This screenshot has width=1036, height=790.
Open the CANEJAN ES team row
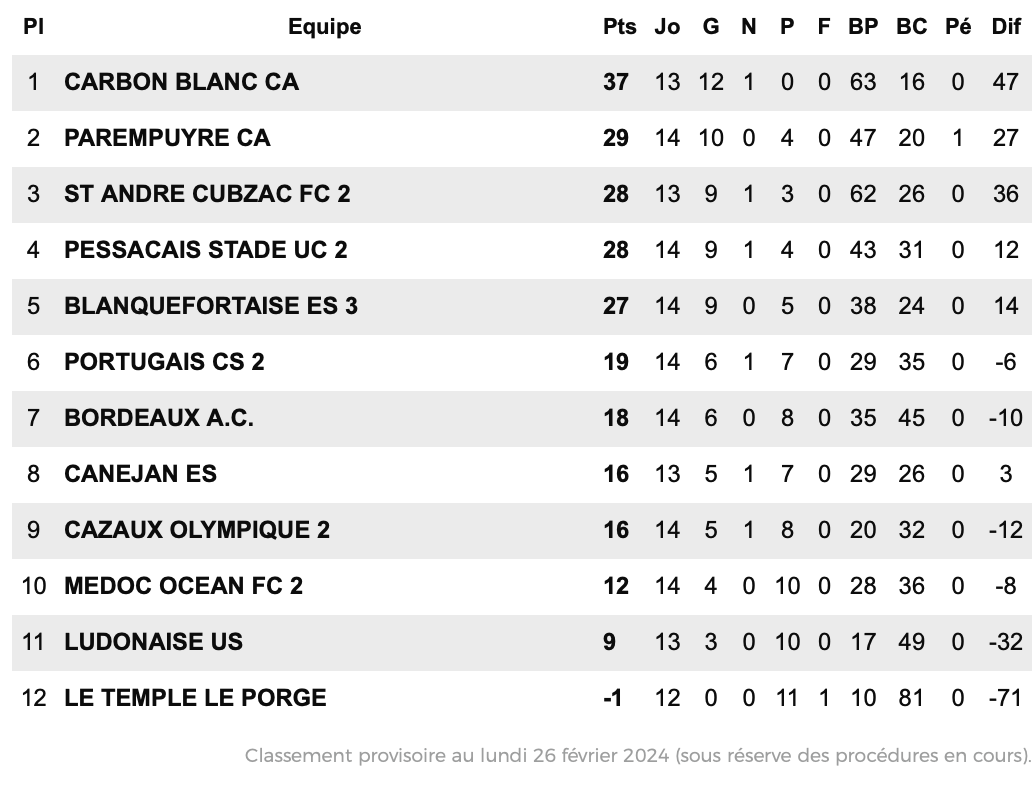[521, 474]
